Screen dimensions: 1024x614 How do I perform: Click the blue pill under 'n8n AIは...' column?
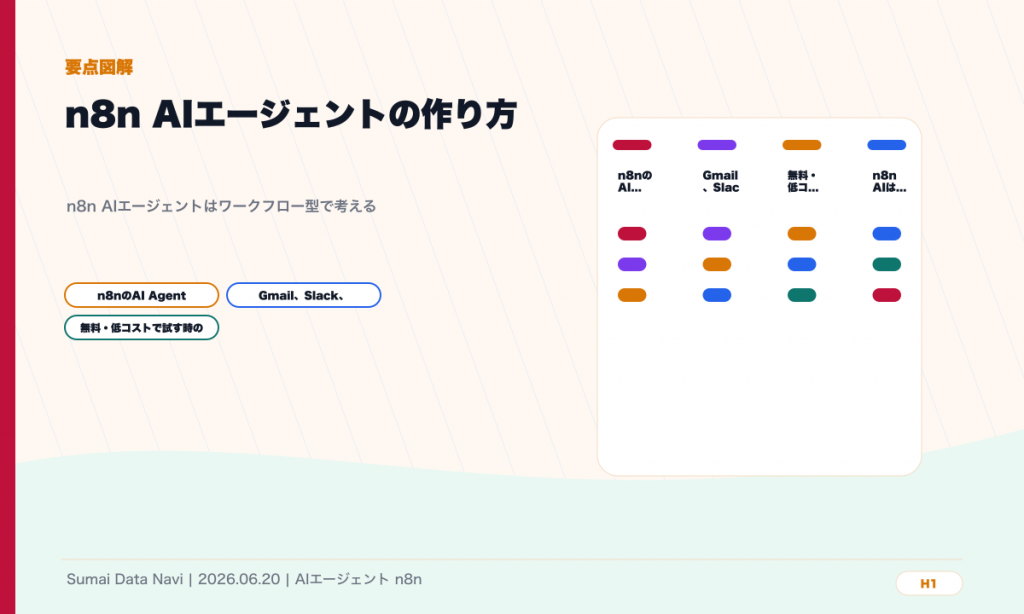pyautogui.click(x=887, y=234)
